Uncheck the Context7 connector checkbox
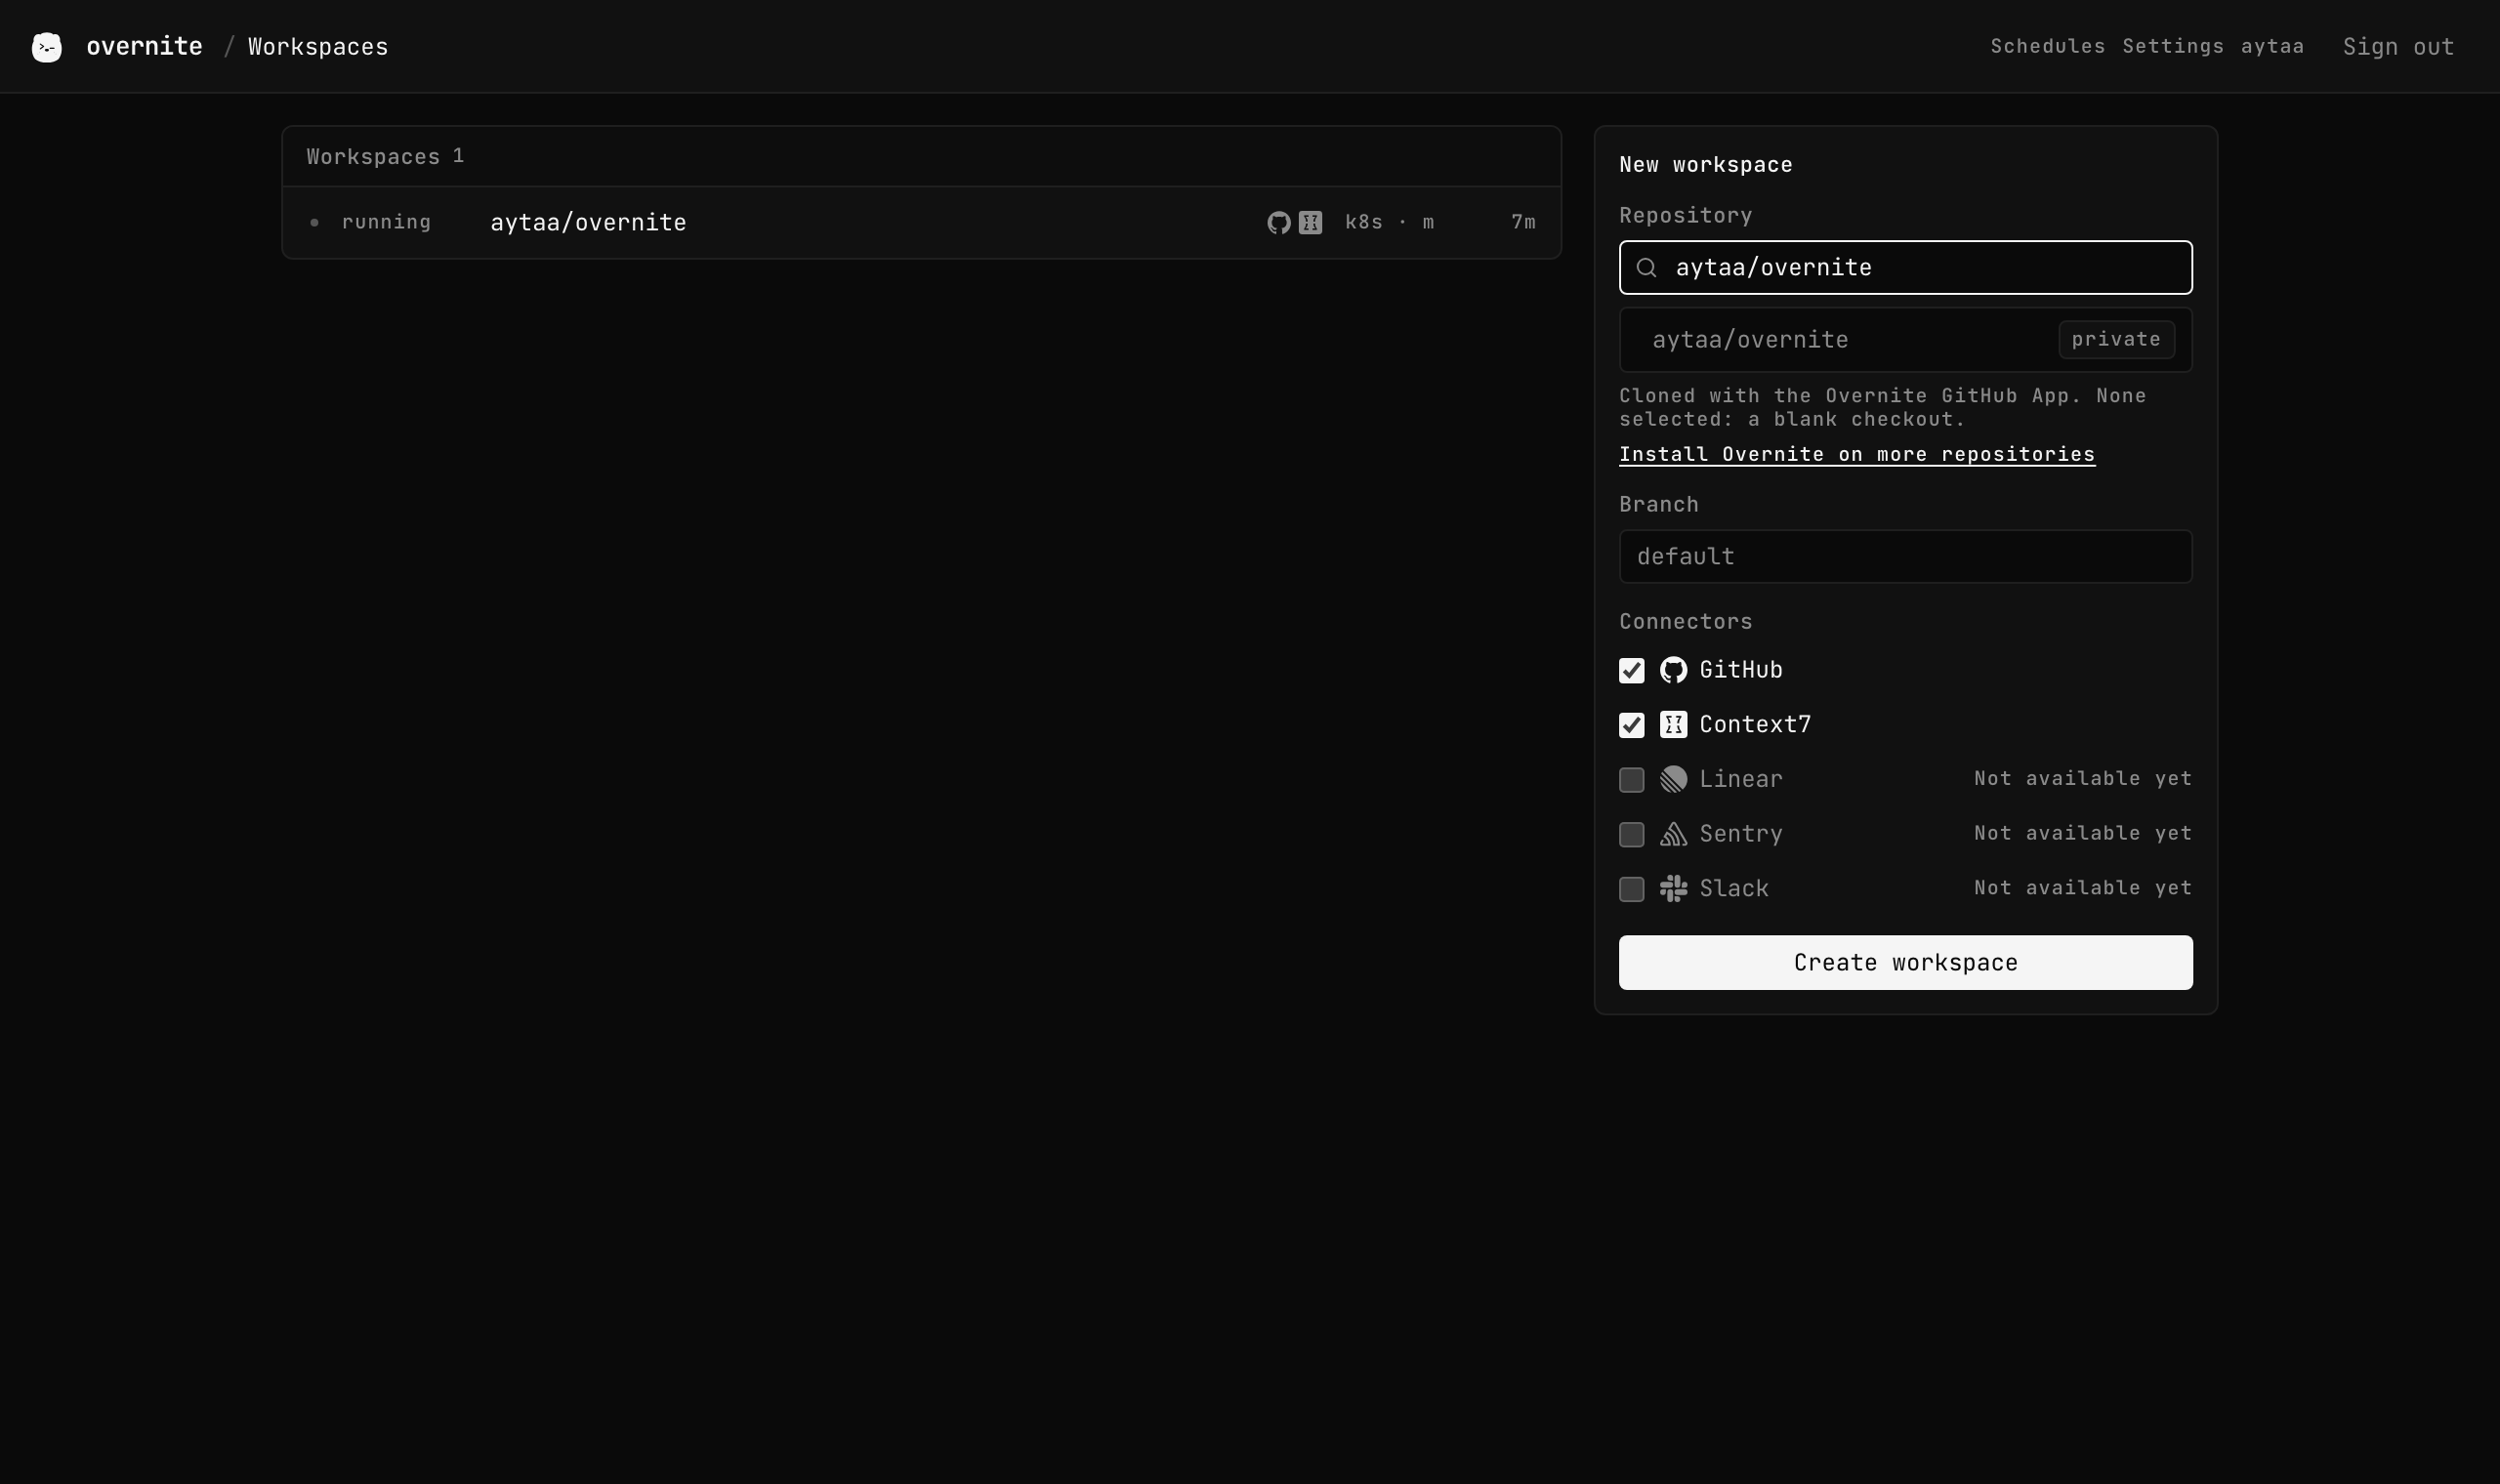Screen dimensions: 2500x1484 tap(1631, 725)
